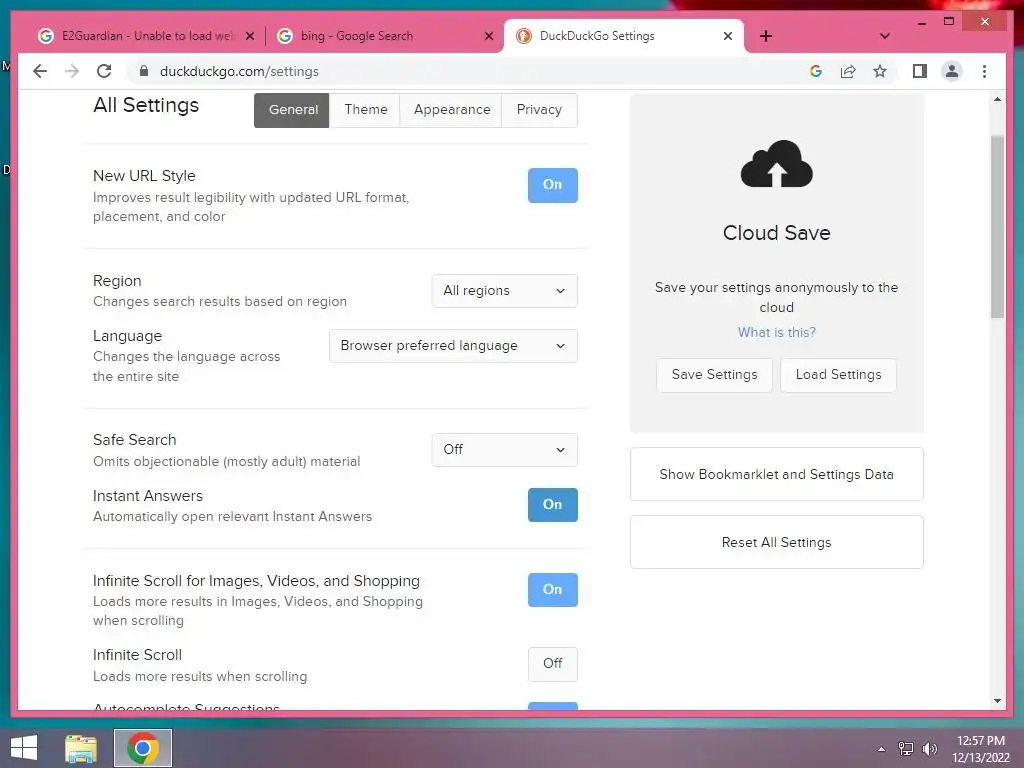Viewport: 1024px width, 768px height.
Task: Click the All Settings heading
Action: pyautogui.click(x=146, y=105)
